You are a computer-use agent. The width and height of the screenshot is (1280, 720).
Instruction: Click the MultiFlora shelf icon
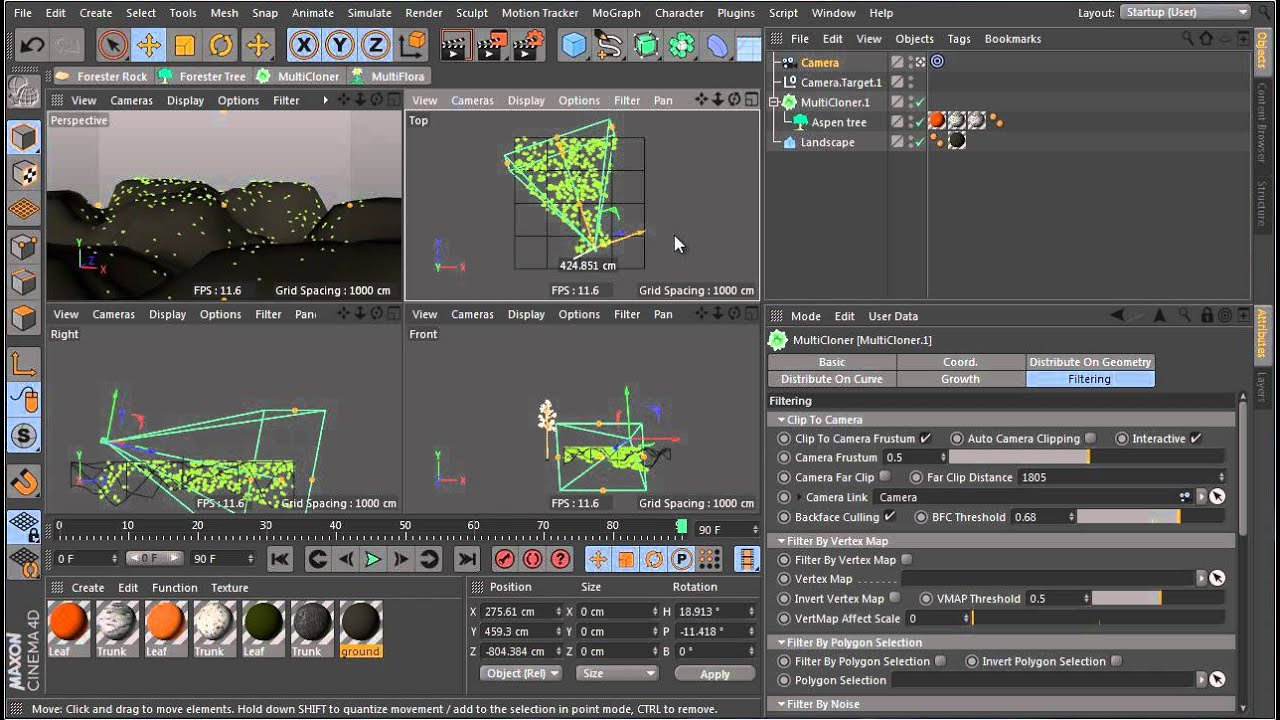tap(387, 76)
